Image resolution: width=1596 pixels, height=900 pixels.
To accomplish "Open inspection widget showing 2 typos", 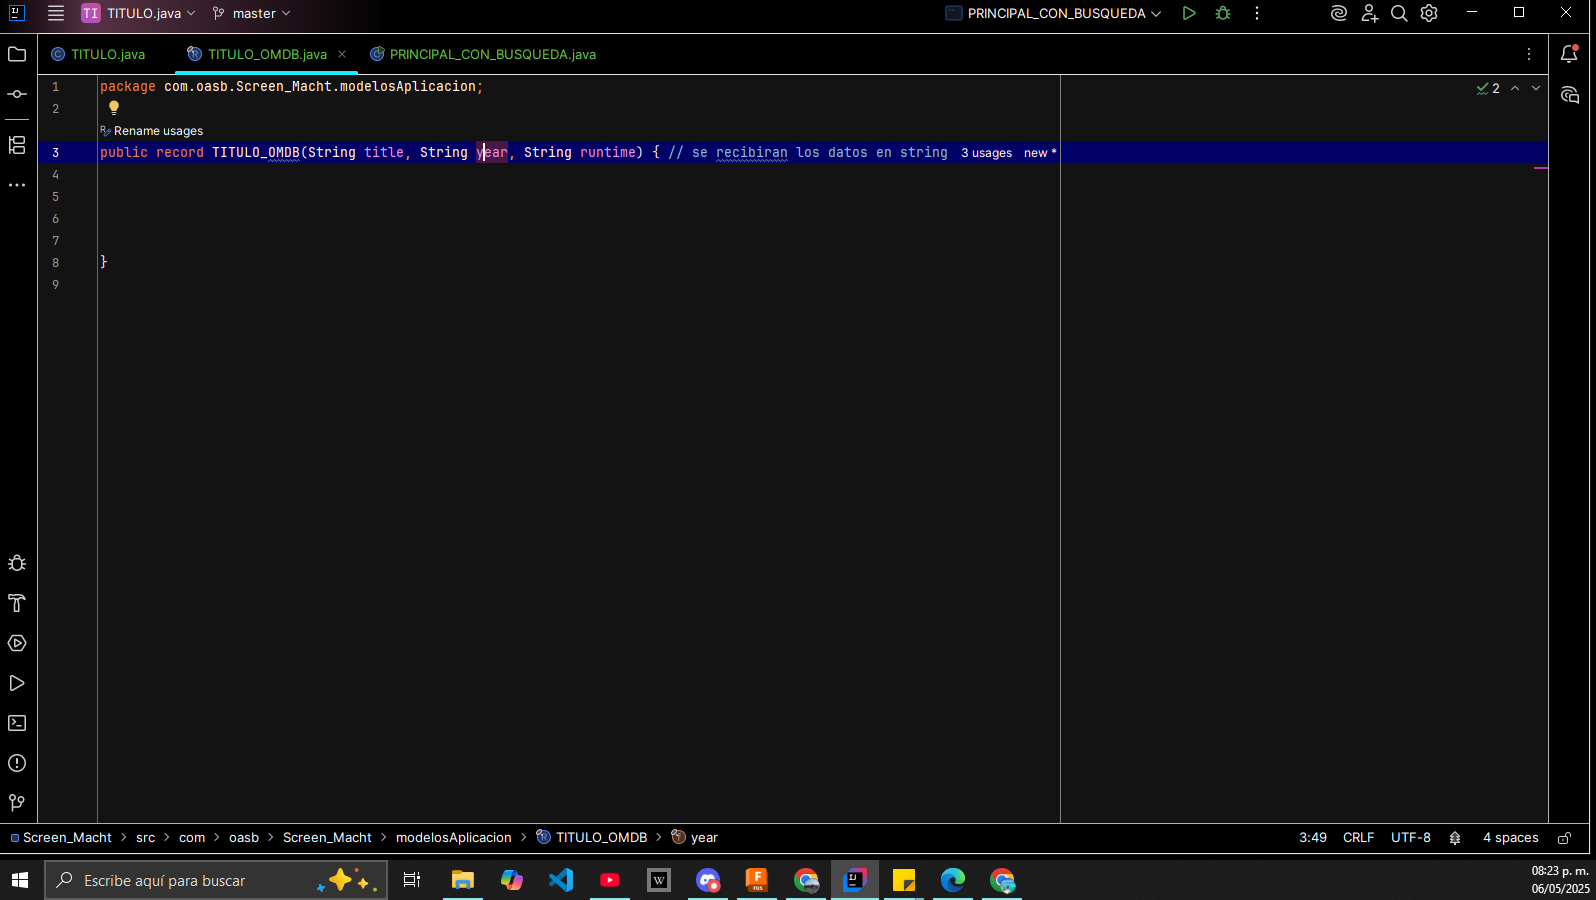I will click(x=1488, y=88).
